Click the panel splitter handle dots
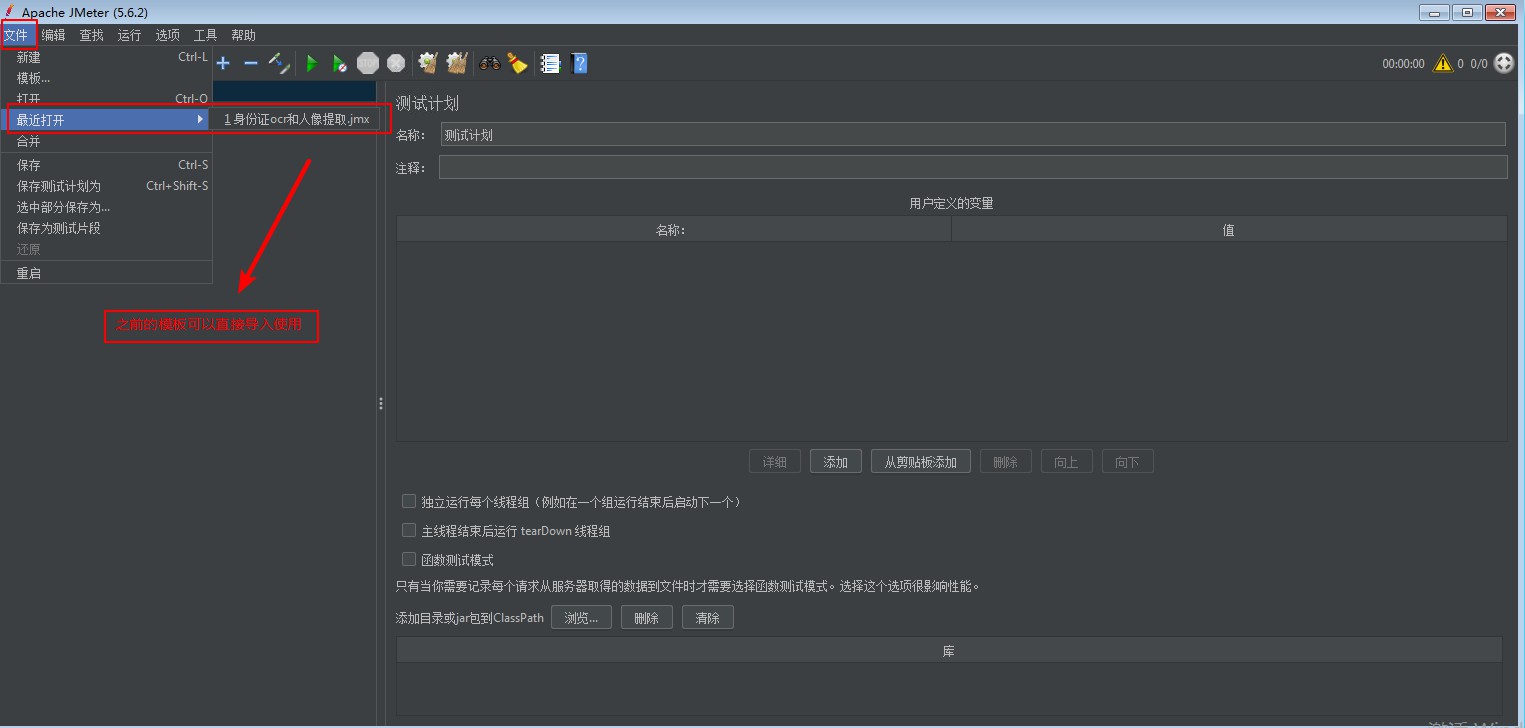Screen dimensions: 1525x728 pyautogui.click(x=381, y=403)
